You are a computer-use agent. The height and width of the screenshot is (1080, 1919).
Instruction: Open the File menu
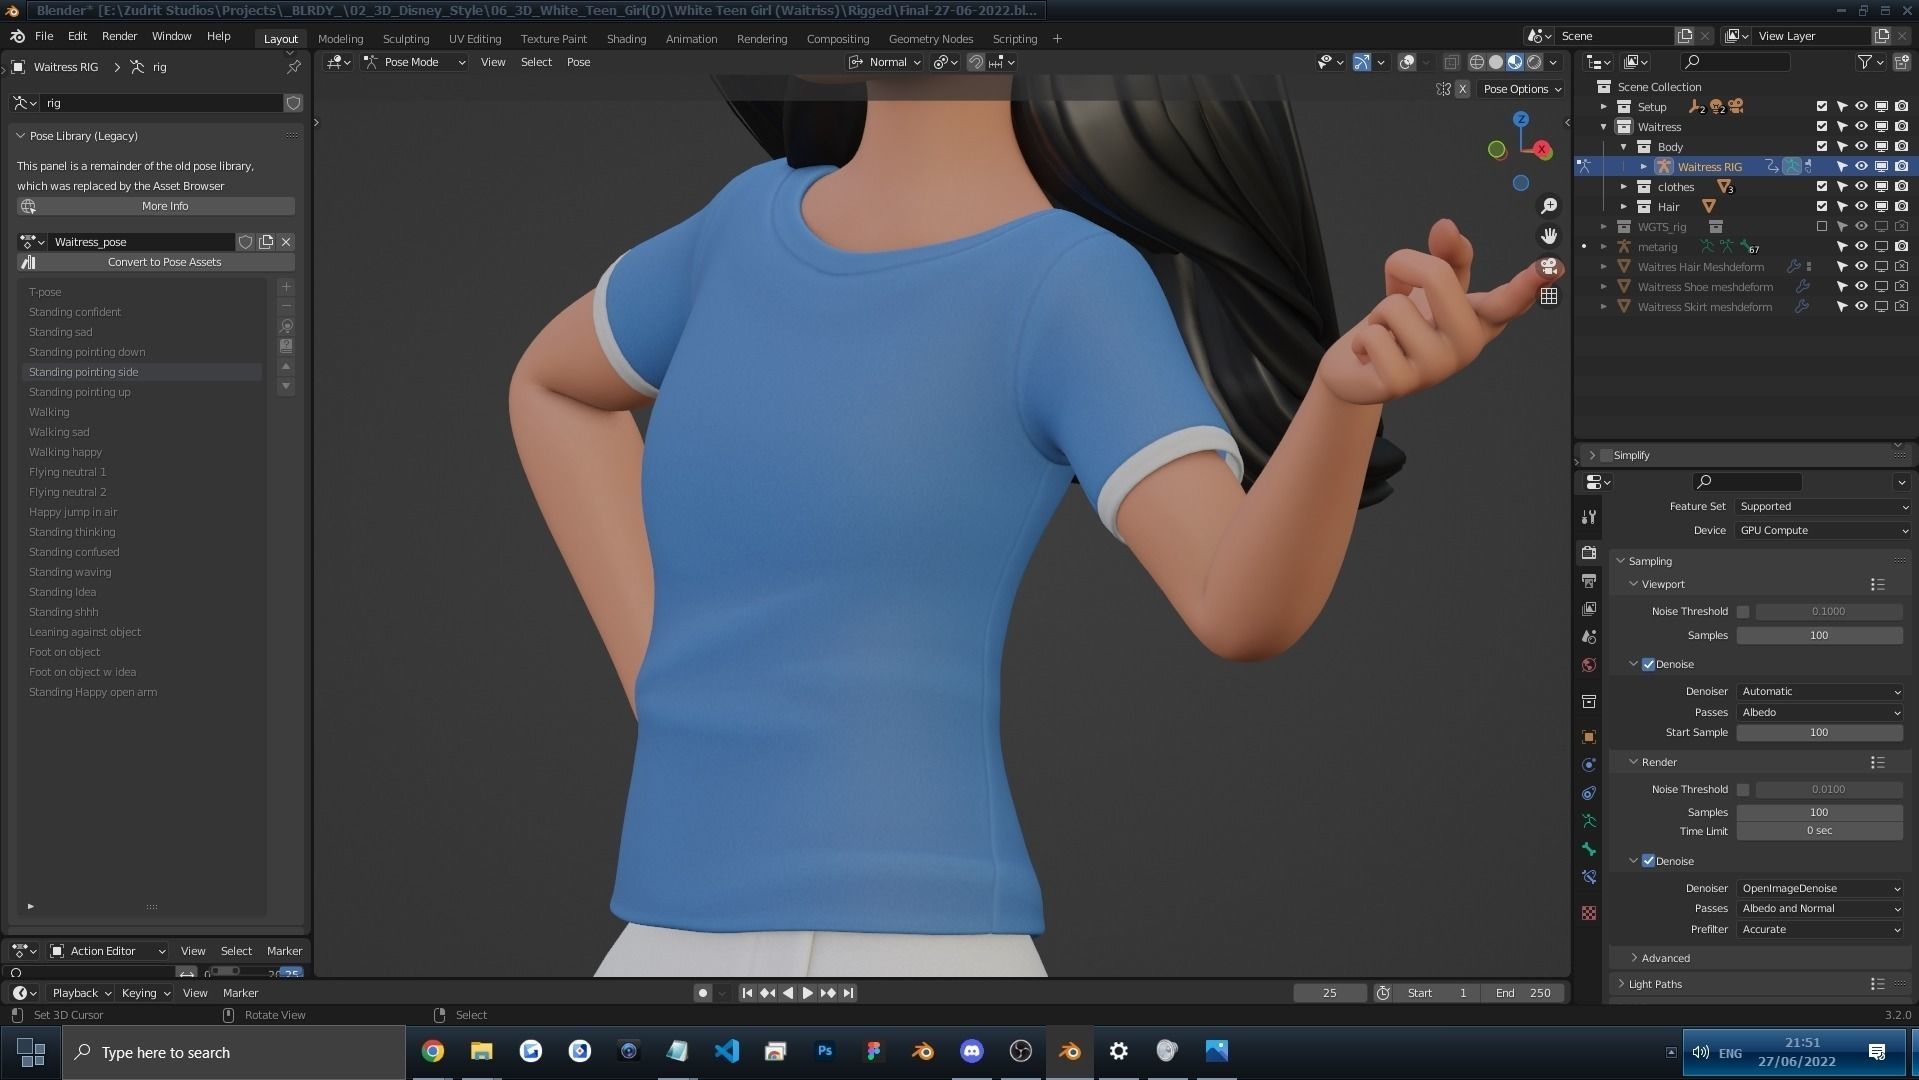[44, 36]
